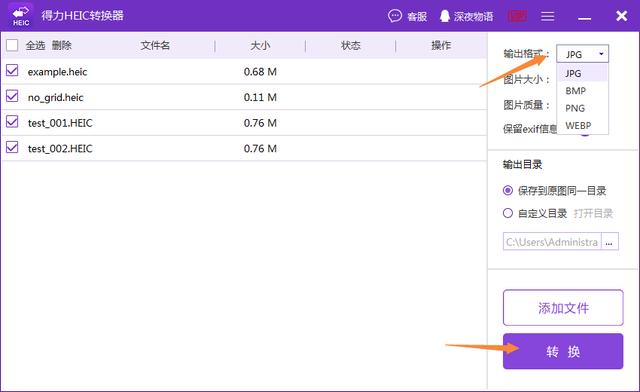Open the hamburger main menu

click(x=547, y=16)
